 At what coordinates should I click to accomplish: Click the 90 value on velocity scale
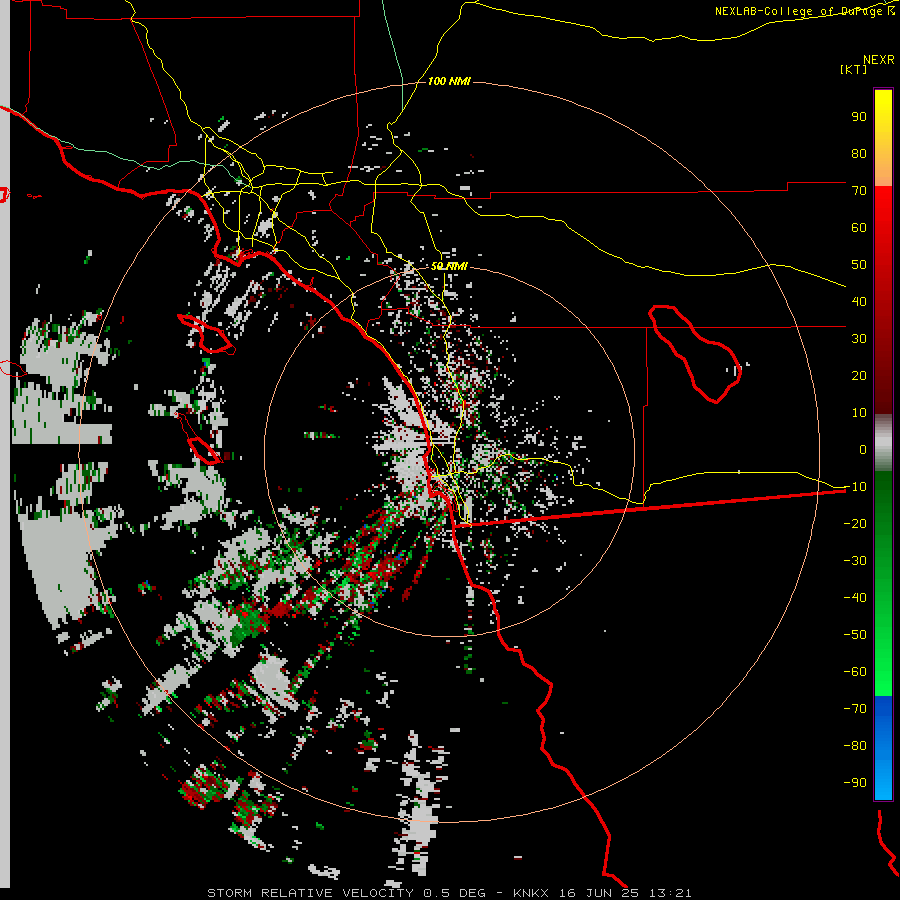pyautogui.click(x=859, y=117)
